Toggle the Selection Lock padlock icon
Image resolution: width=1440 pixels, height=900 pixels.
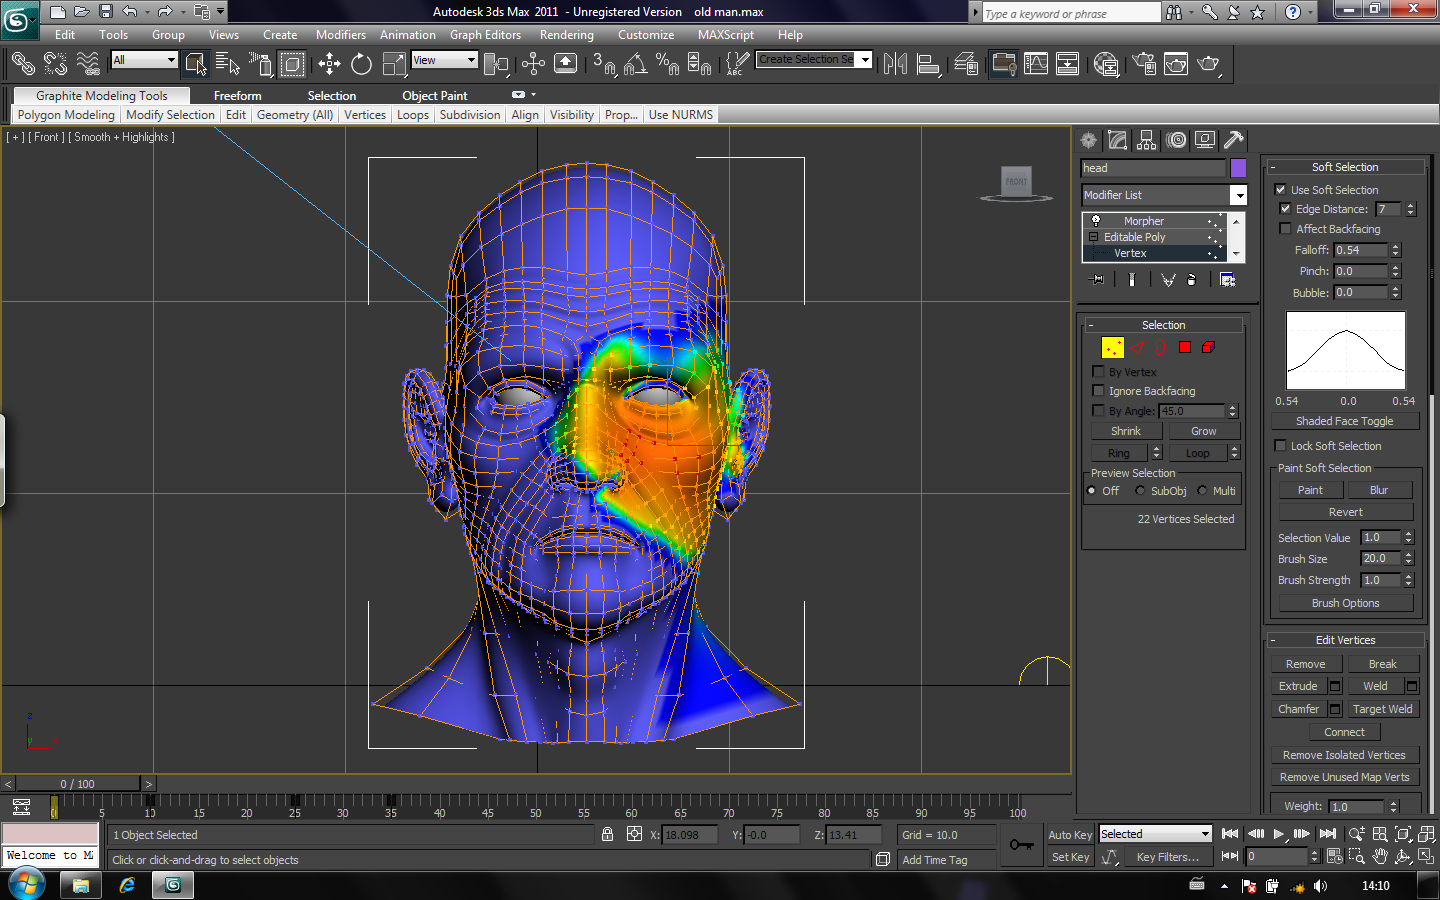(x=607, y=834)
